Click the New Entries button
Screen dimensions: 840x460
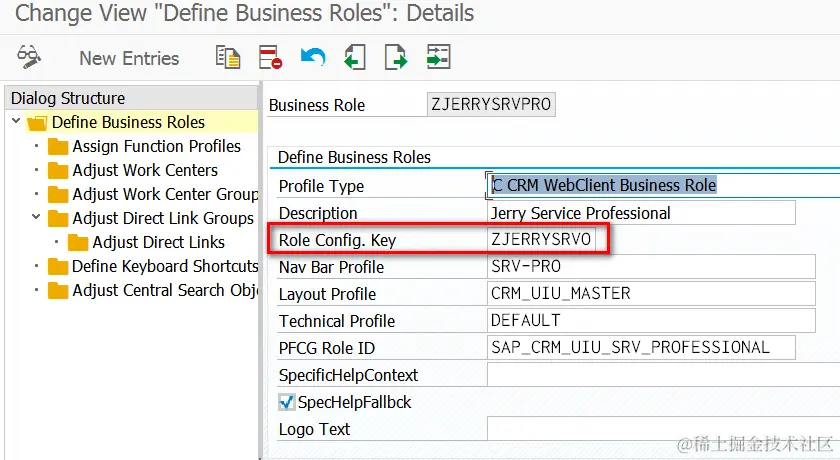[129, 58]
